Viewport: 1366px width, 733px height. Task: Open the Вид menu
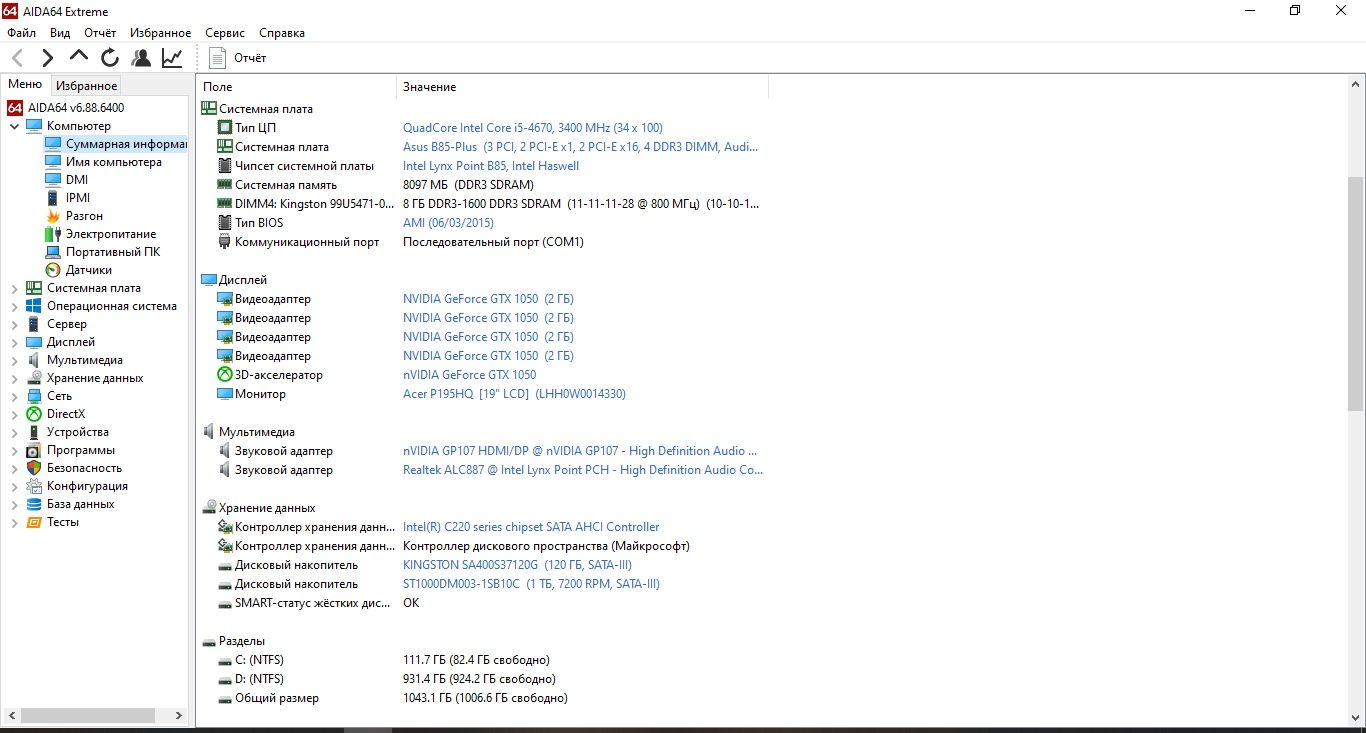[x=60, y=33]
